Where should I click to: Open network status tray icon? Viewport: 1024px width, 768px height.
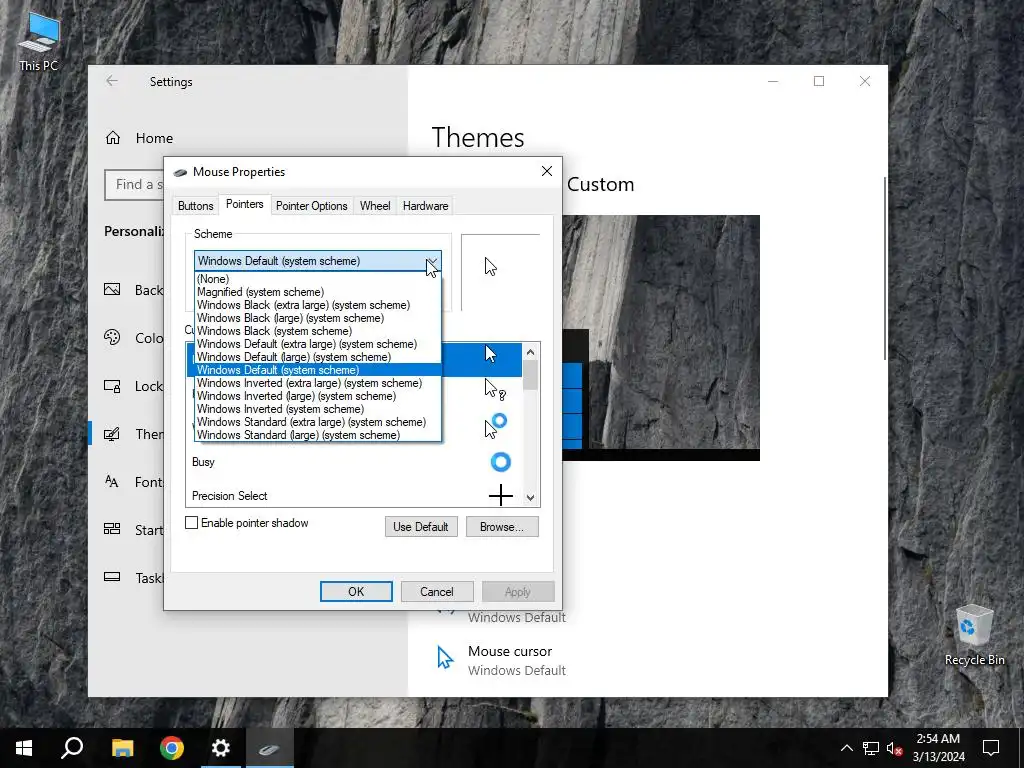click(x=871, y=748)
